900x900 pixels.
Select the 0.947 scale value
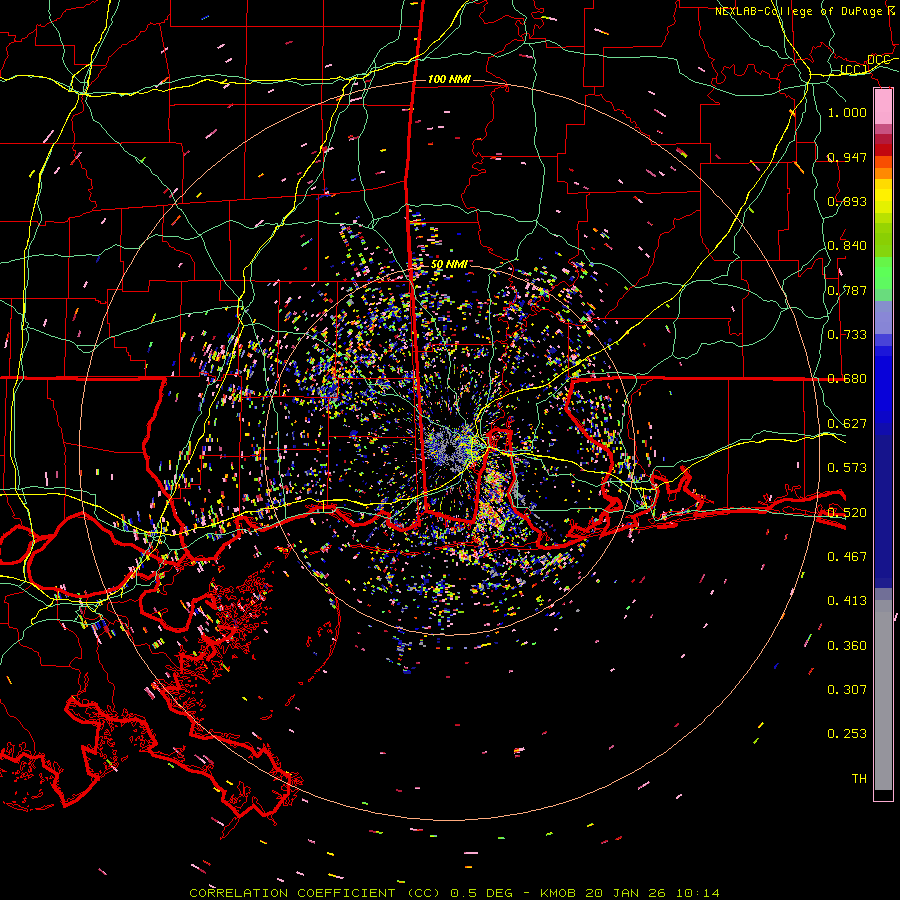pyautogui.click(x=847, y=157)
